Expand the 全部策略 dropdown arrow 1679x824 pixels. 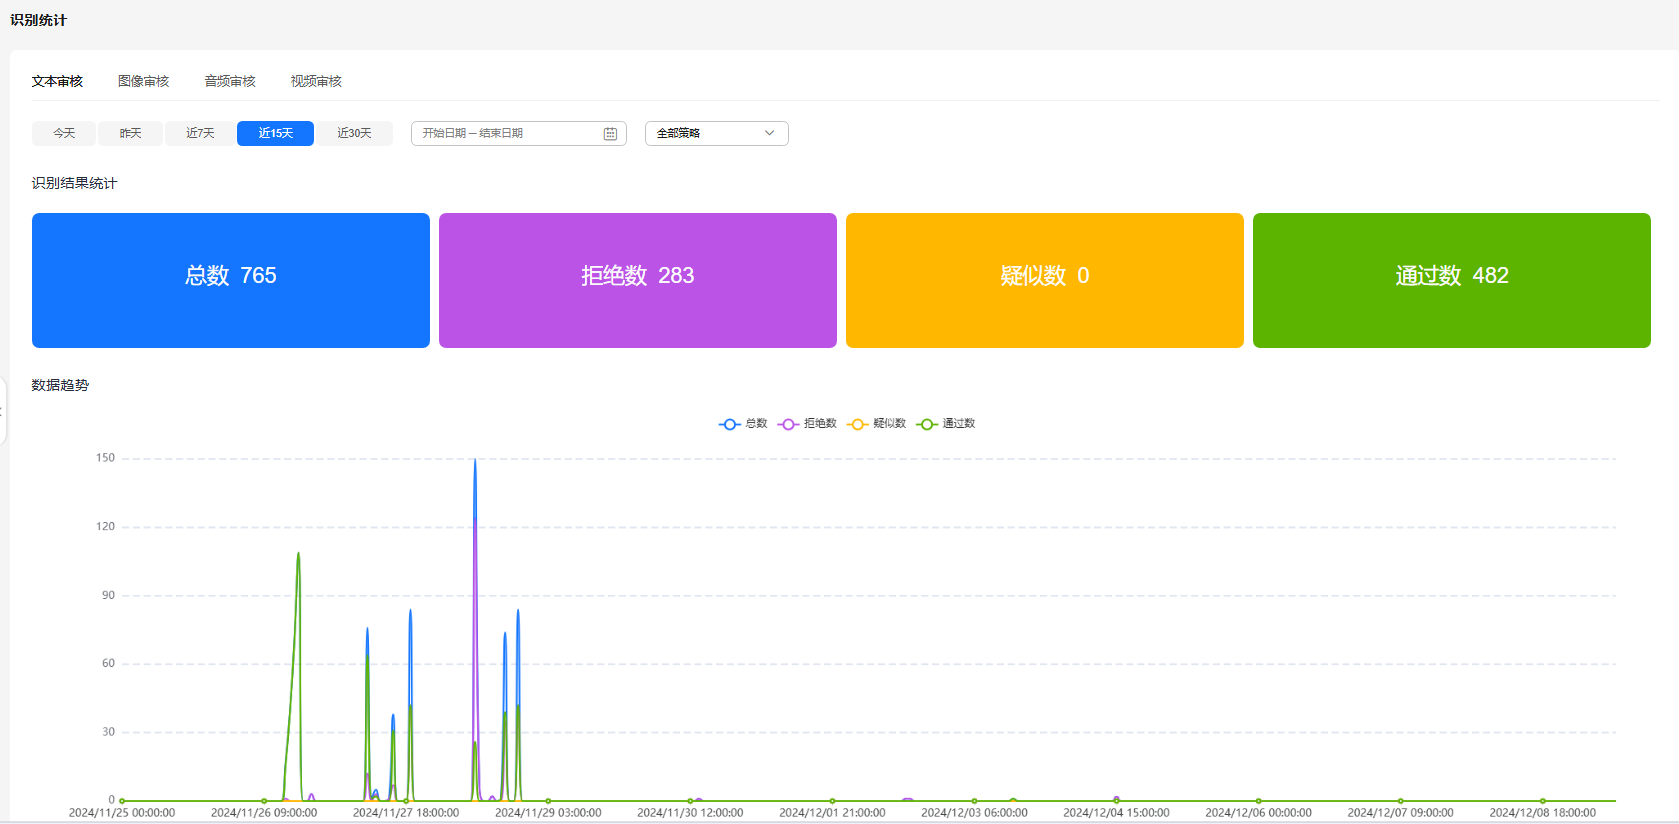point(769,133)
